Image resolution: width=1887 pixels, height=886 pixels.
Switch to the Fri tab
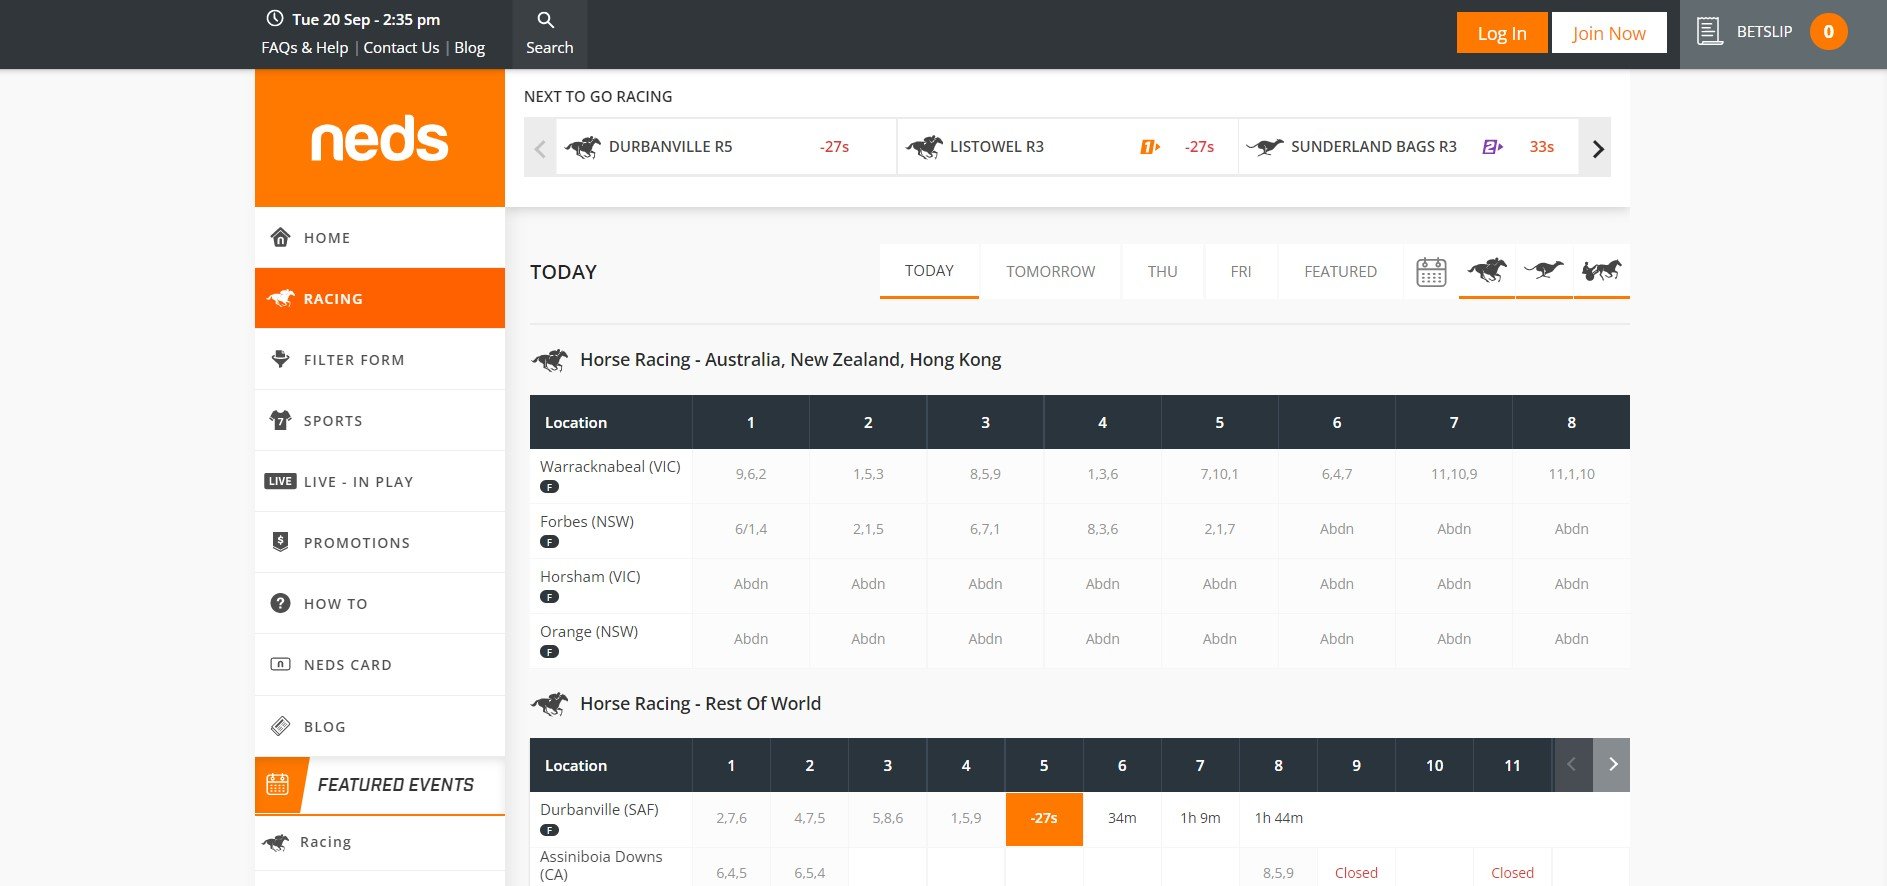click(x=1241, y=272)
